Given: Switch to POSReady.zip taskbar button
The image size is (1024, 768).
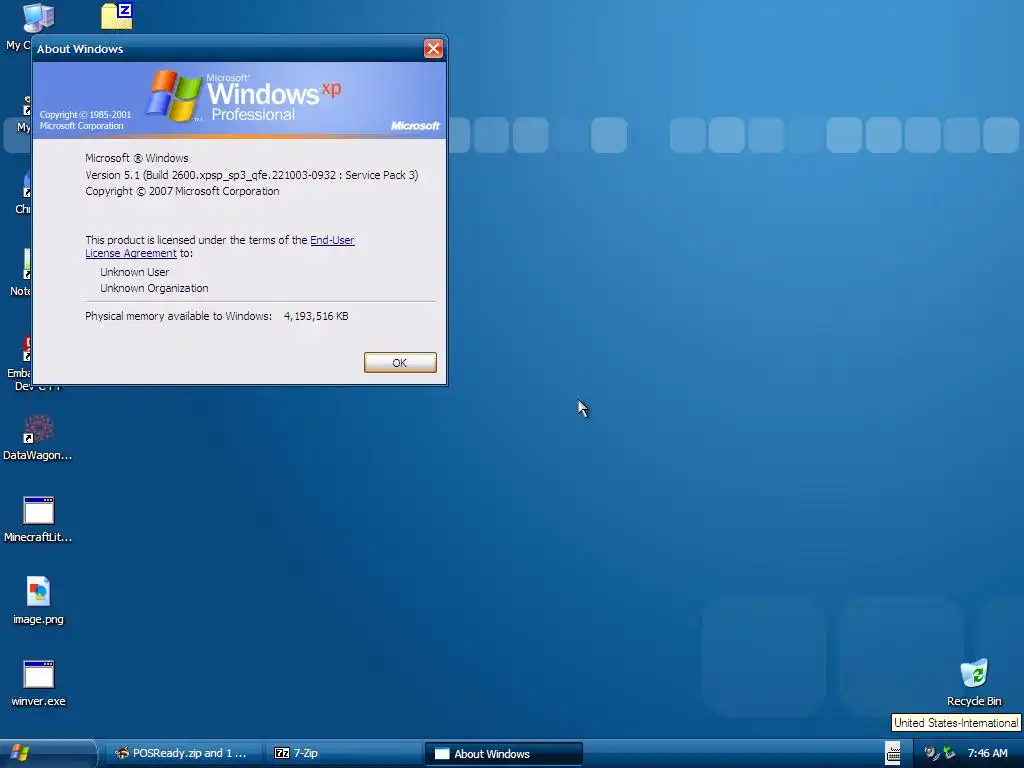Looking at the screenshot, I should 183,754.
